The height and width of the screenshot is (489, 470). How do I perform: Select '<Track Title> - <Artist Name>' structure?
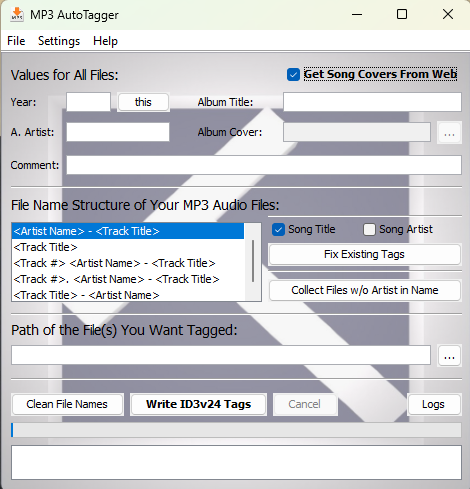[128, 295]
